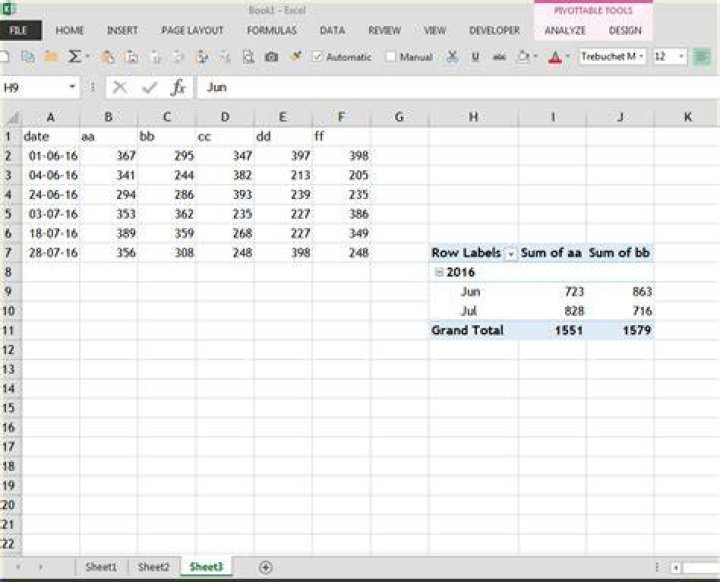Open the fill color dropdown arrow

[x=535, y=57]
